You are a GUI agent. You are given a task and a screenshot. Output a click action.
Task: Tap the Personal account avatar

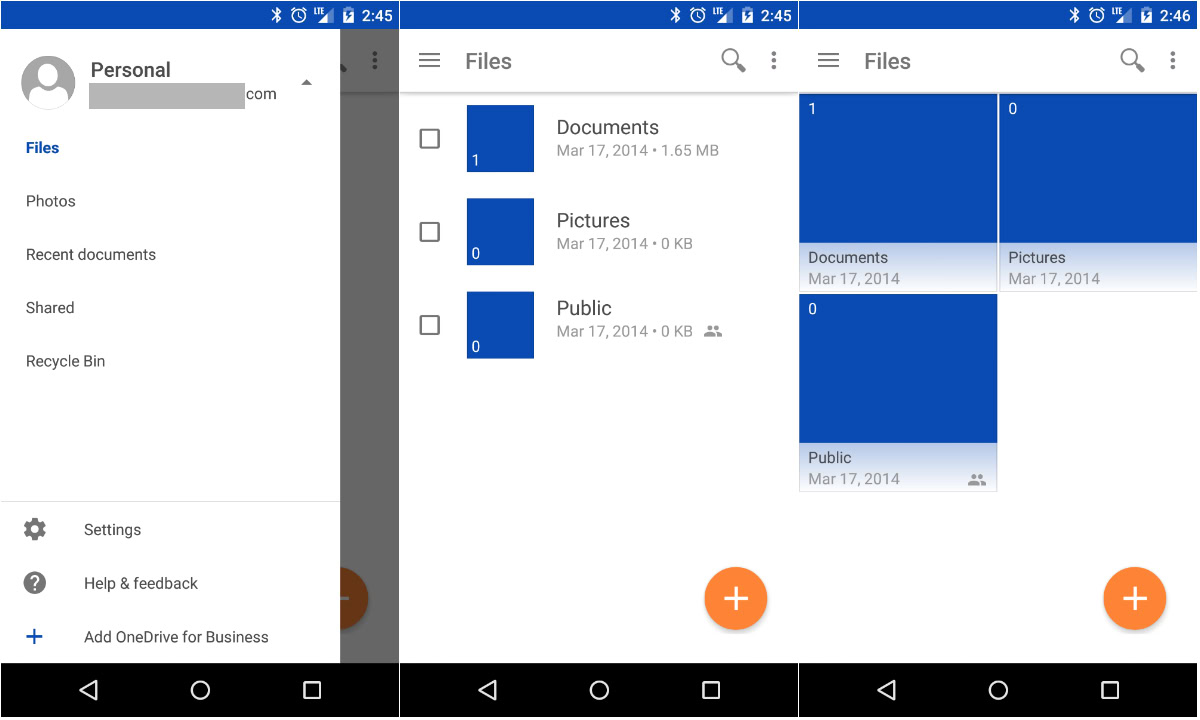click(x=48, y=82)
